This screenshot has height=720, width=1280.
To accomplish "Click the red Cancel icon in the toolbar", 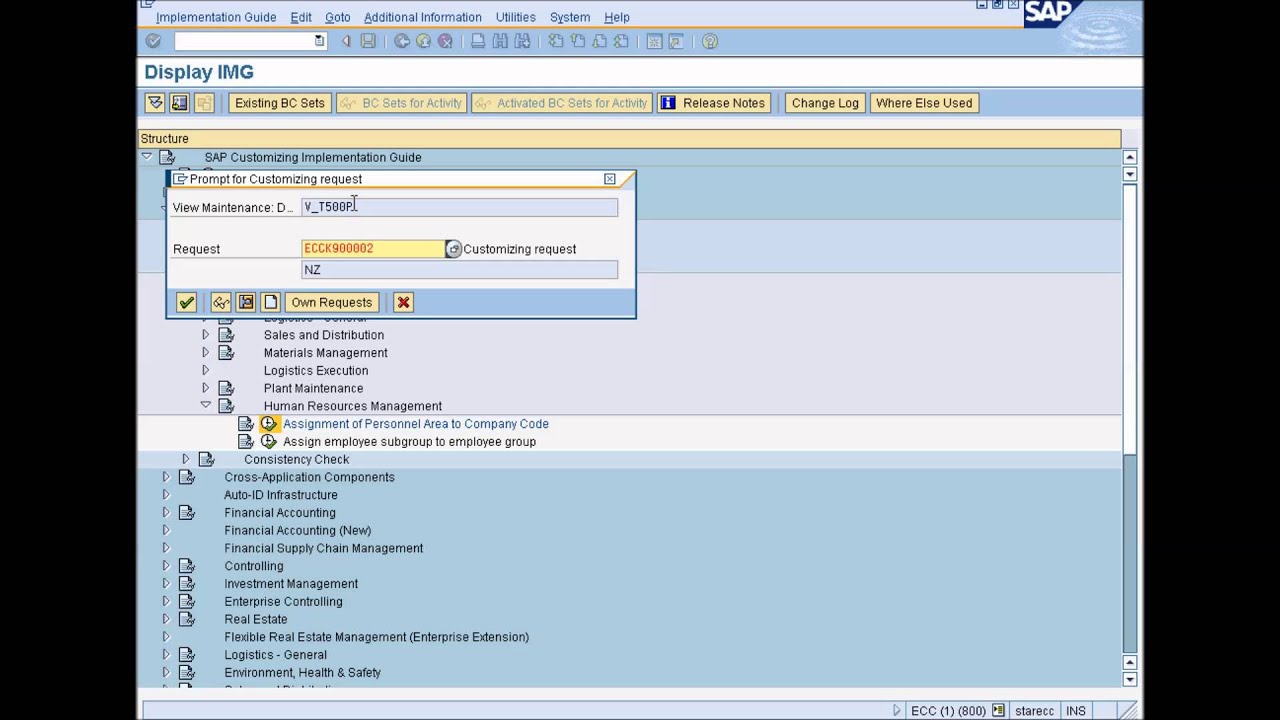I will coord(446,41).
